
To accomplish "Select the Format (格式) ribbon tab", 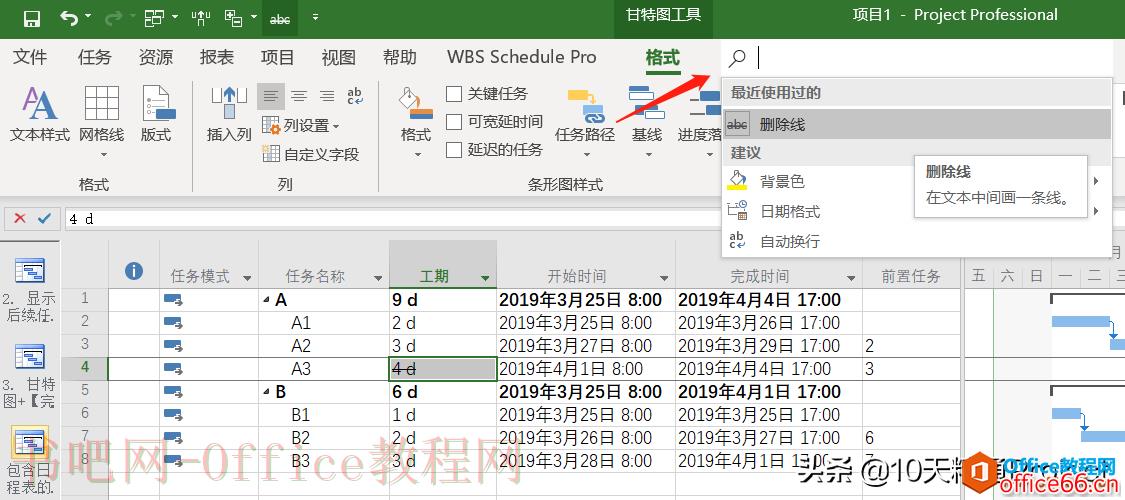I will coord(662,57).
